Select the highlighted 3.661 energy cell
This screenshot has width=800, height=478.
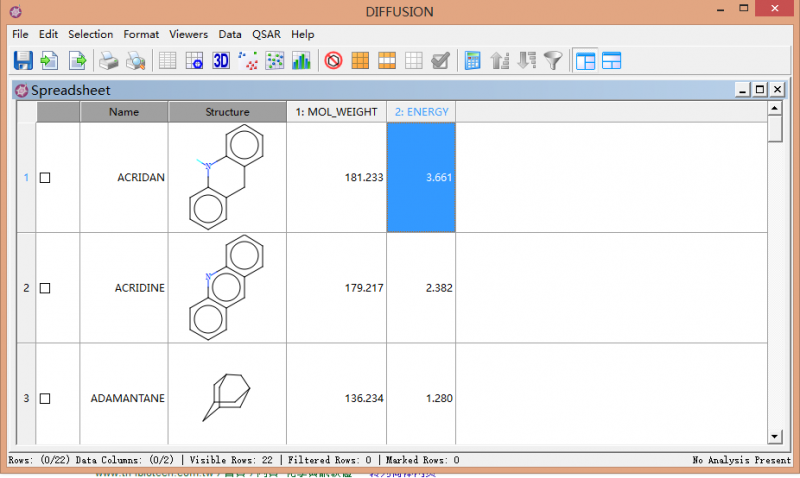[421, 178]
